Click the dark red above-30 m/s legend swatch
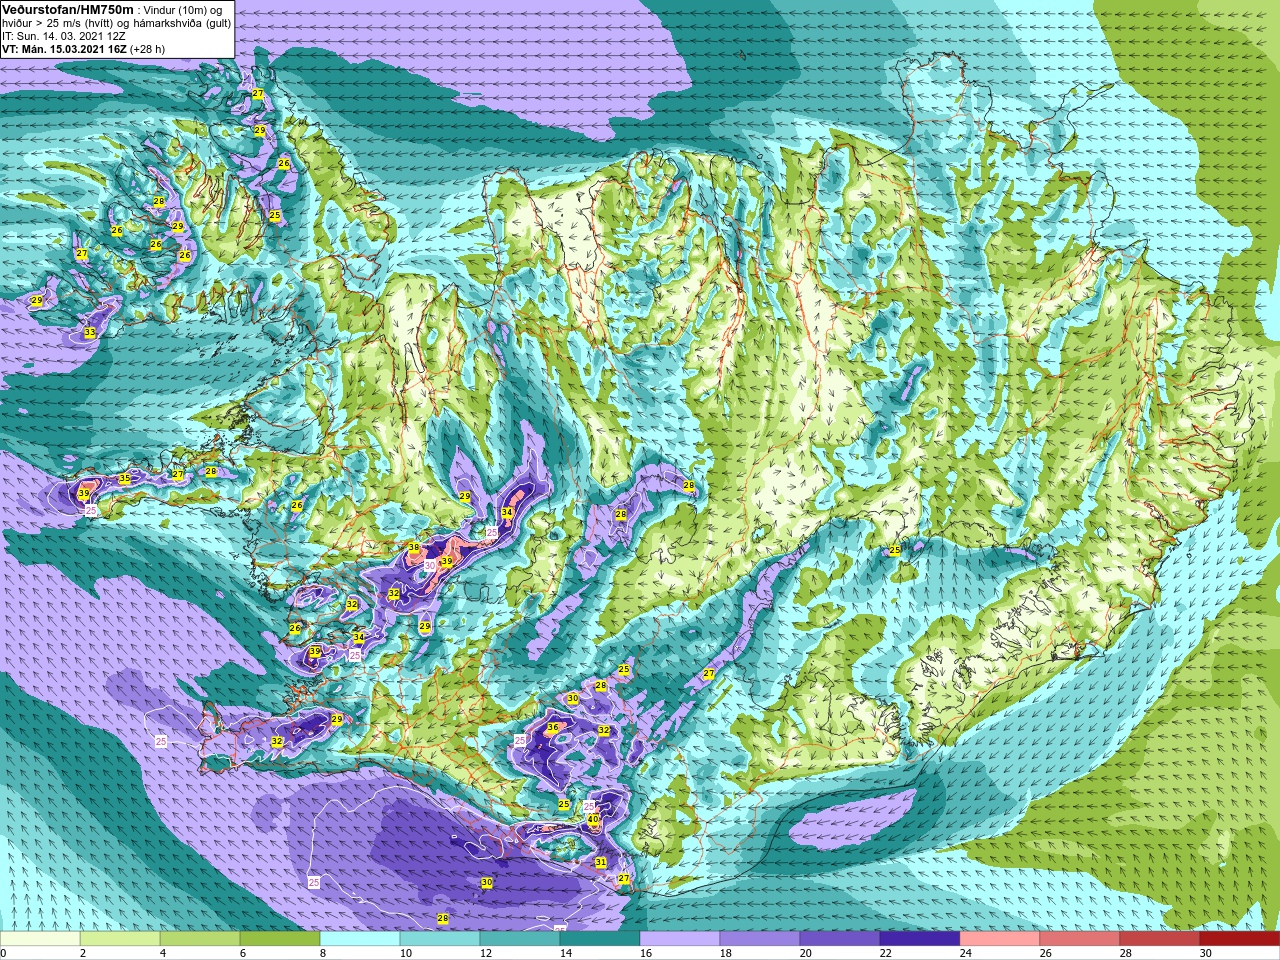 (x=1240, y=939)
